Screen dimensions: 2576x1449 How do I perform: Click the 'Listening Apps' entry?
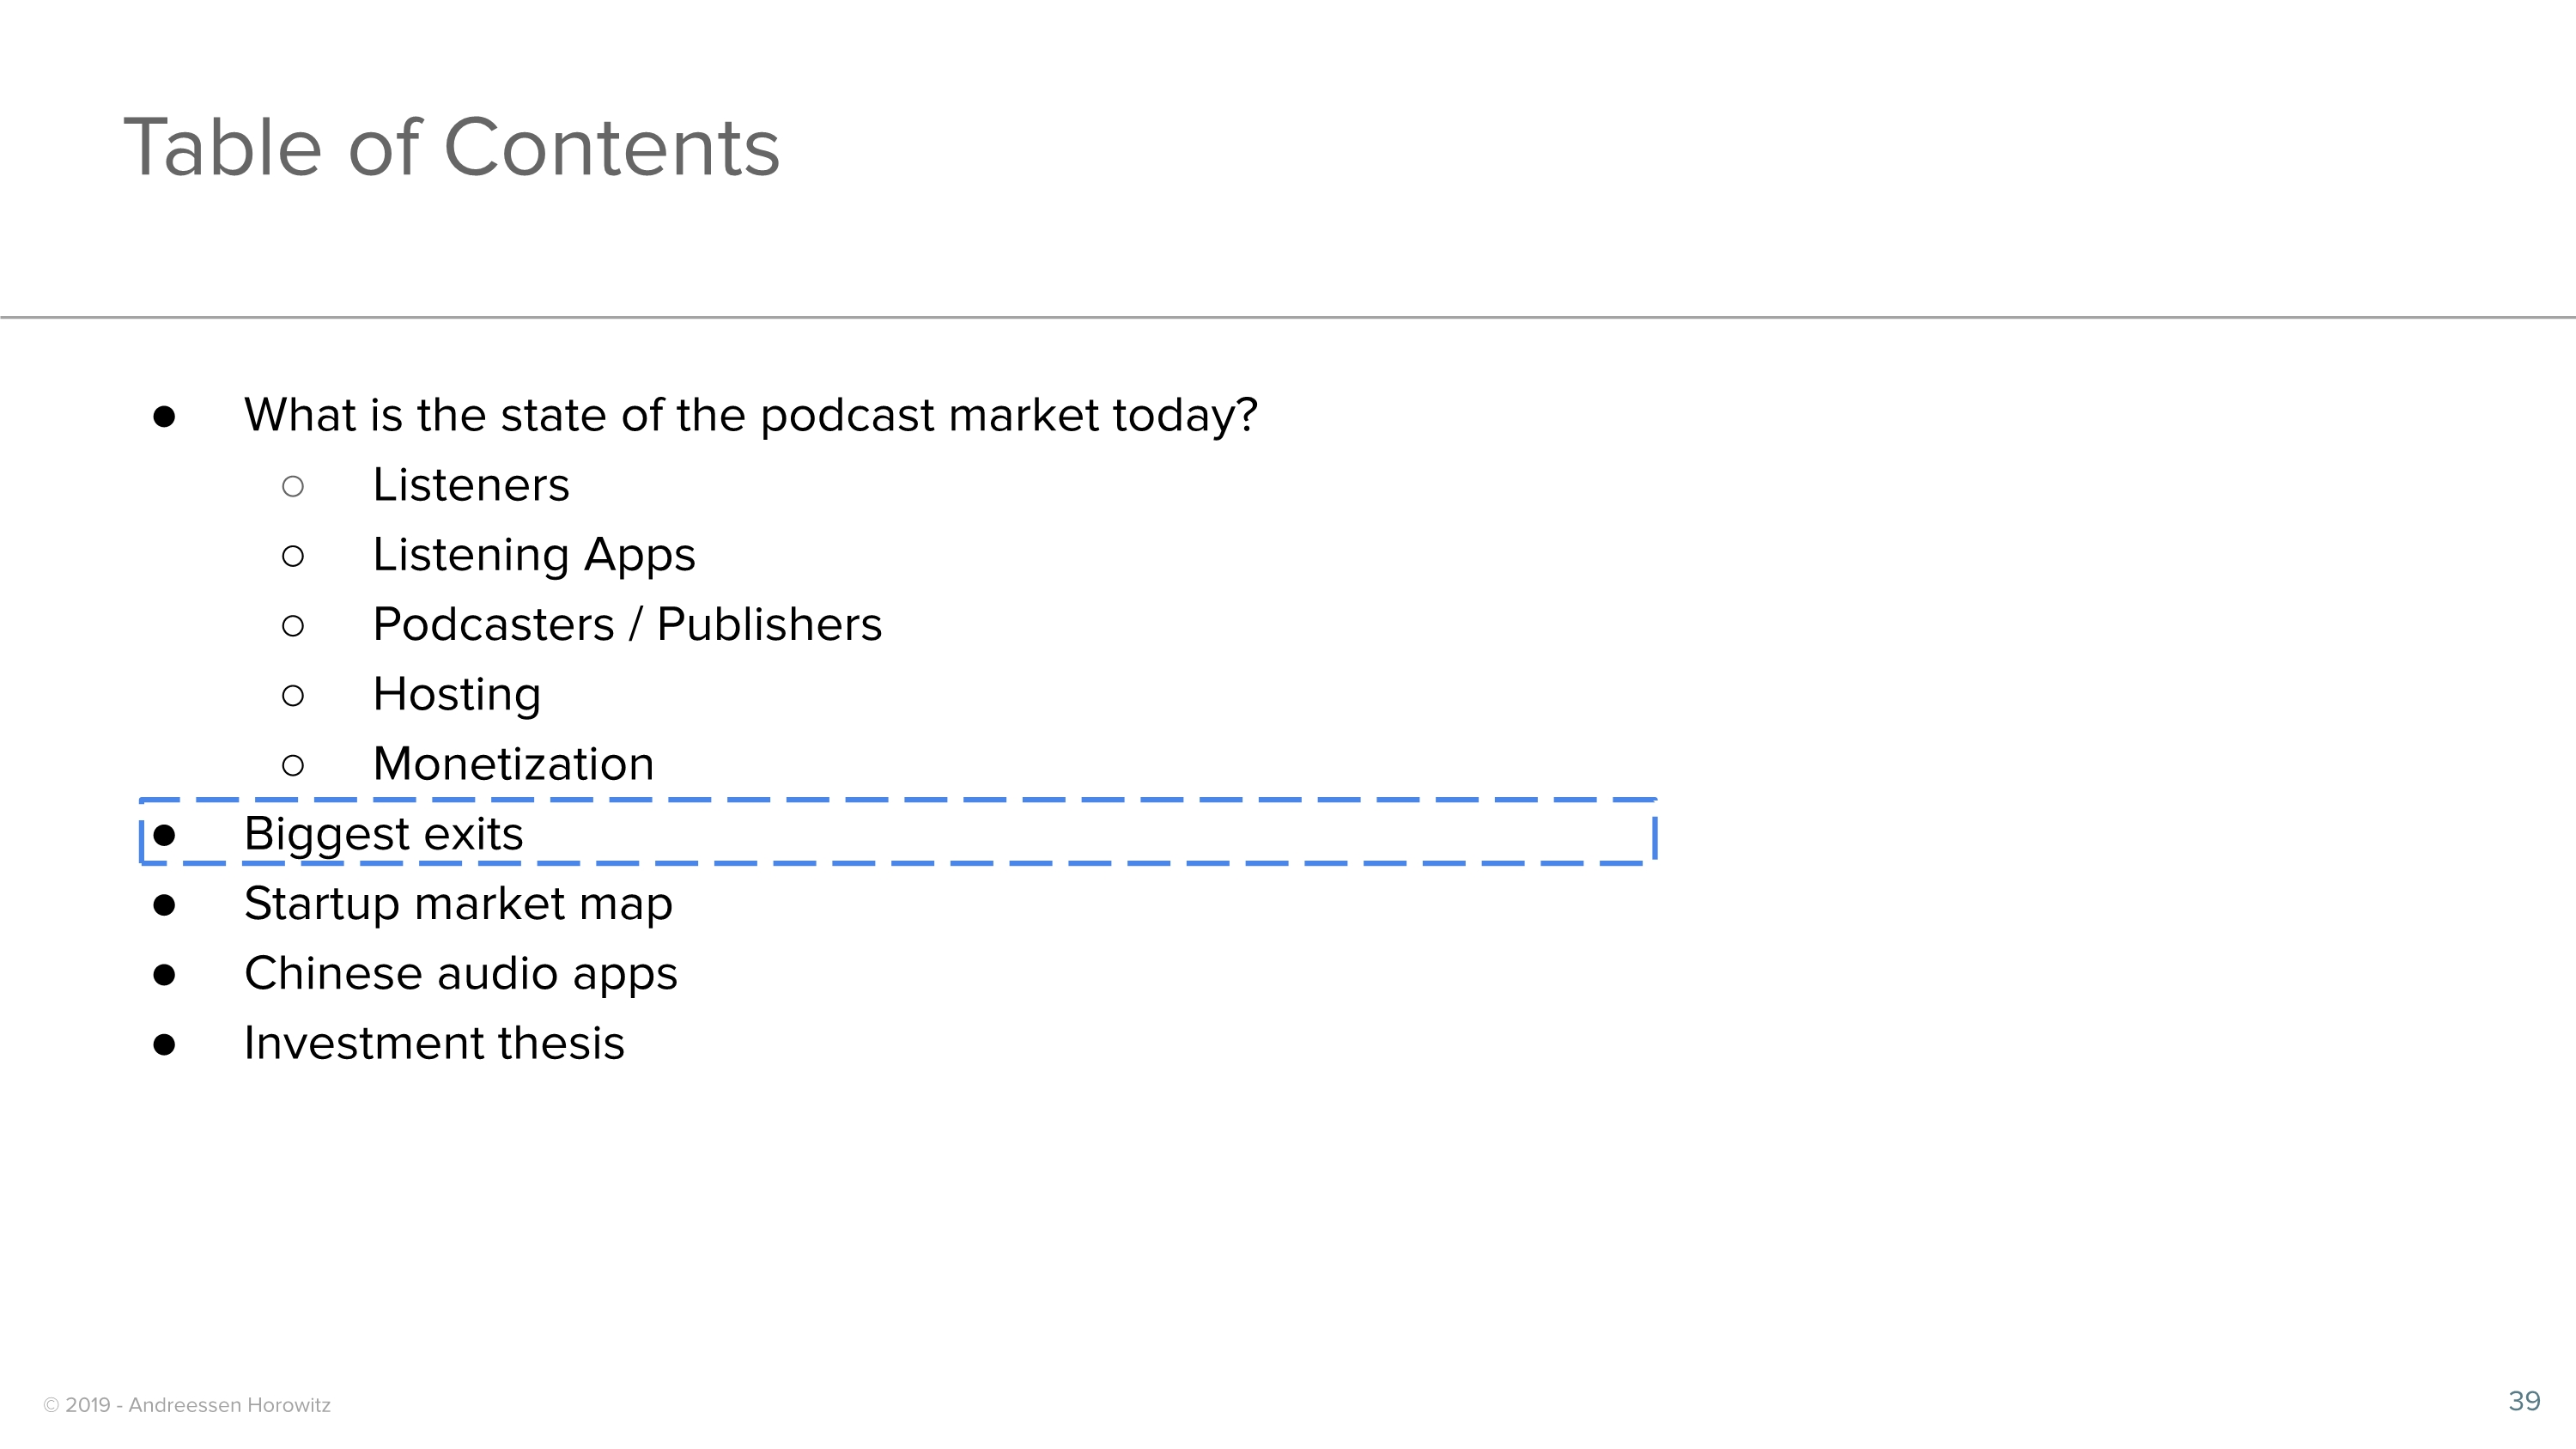click(533, 555)
